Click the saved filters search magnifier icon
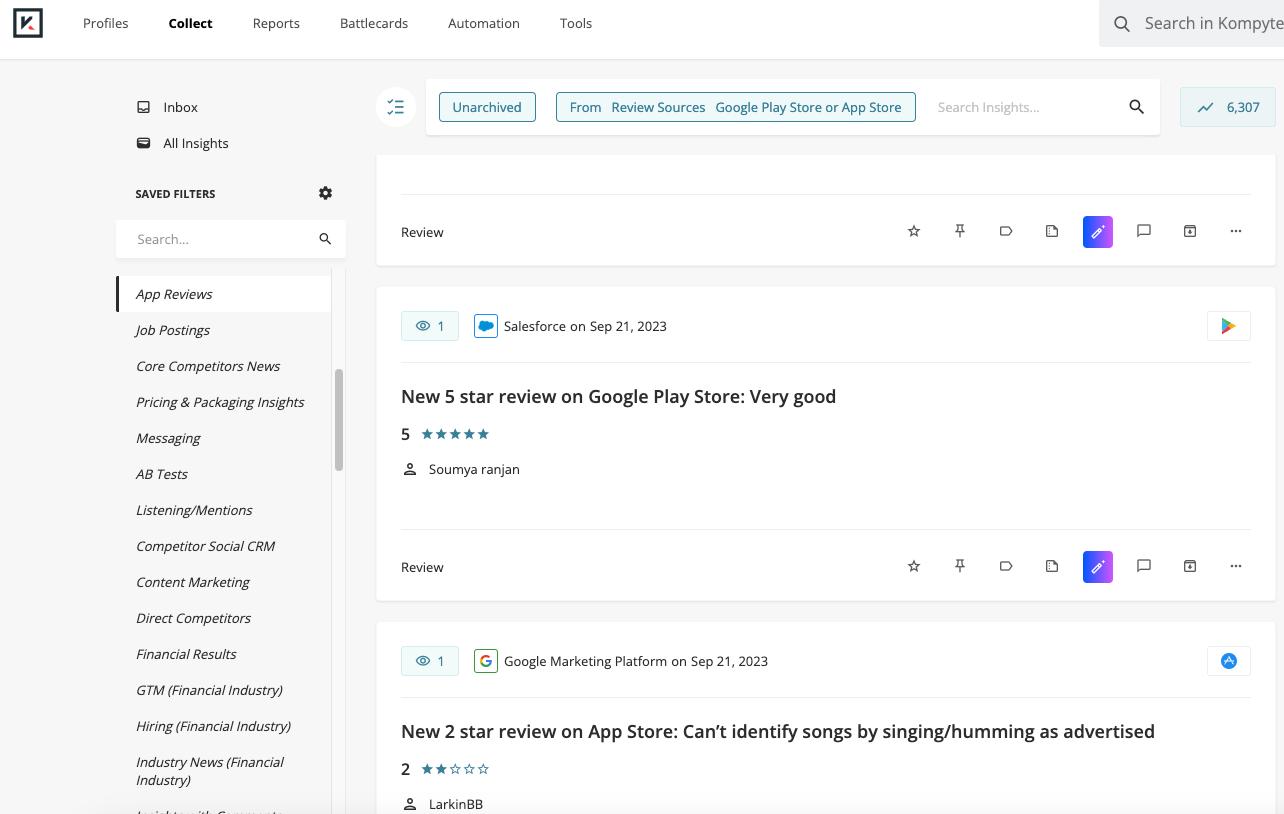1284x814 pixels. (x=325, y=239)
